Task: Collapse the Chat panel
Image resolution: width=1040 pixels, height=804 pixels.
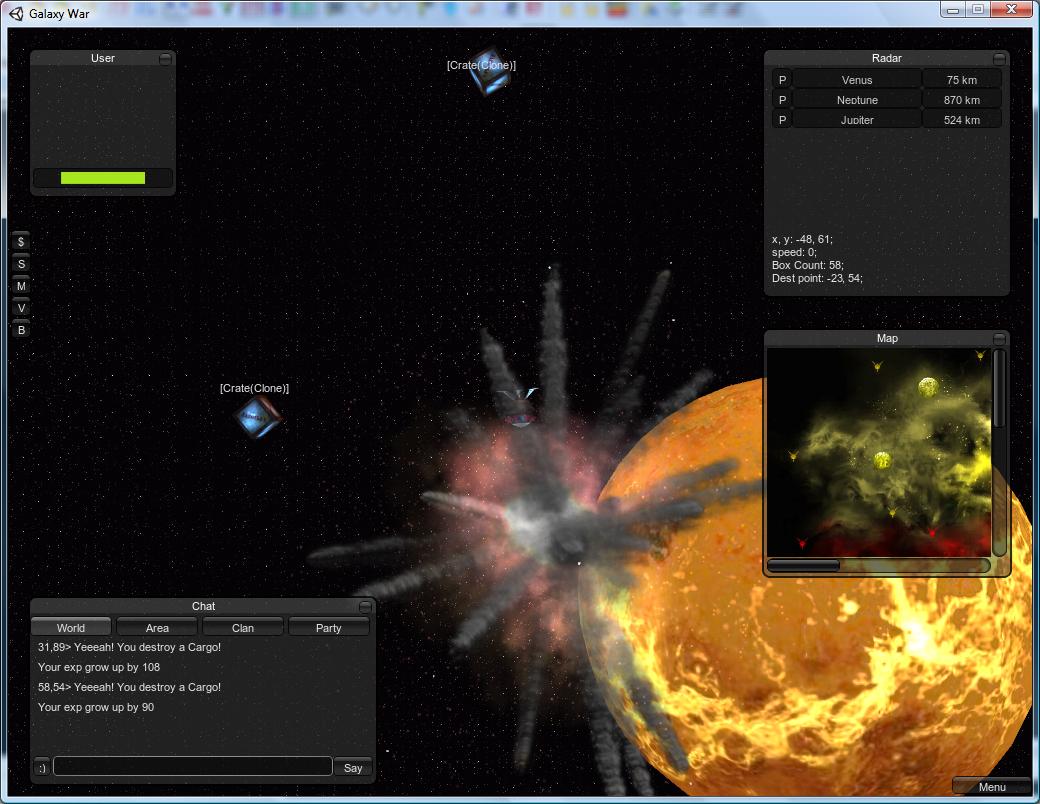Action: tap(365, 607)
